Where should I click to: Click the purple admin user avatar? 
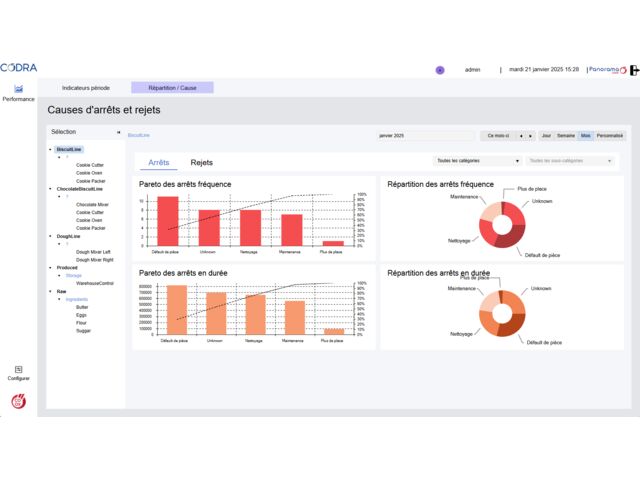pos(440,70)
